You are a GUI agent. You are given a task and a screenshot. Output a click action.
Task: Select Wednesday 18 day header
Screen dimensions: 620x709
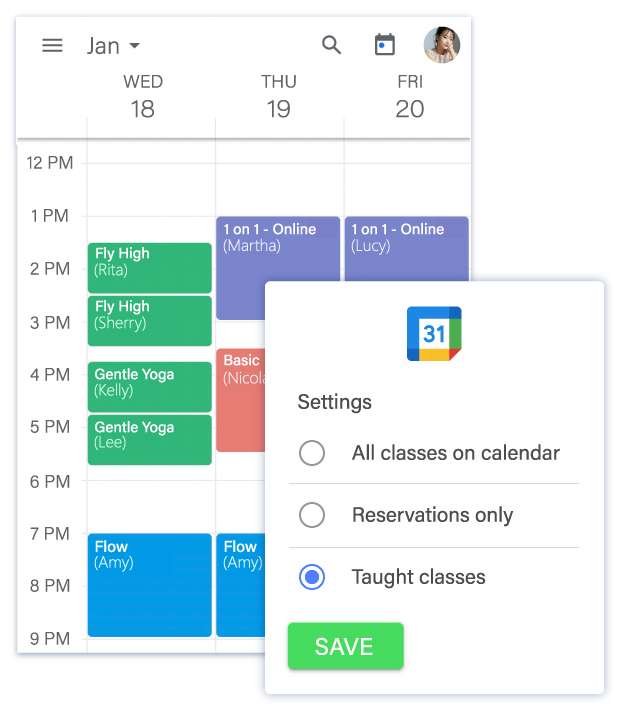143,97
